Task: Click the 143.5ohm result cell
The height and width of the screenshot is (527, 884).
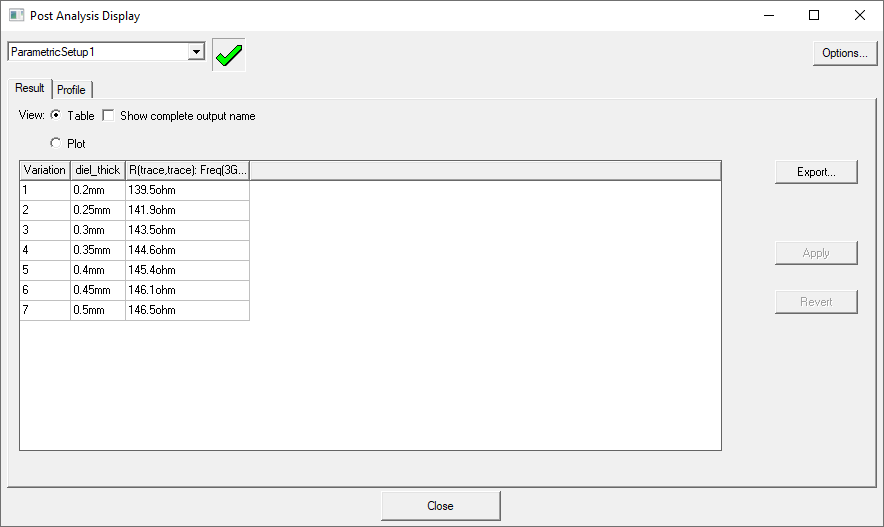Action: (187, 230)
